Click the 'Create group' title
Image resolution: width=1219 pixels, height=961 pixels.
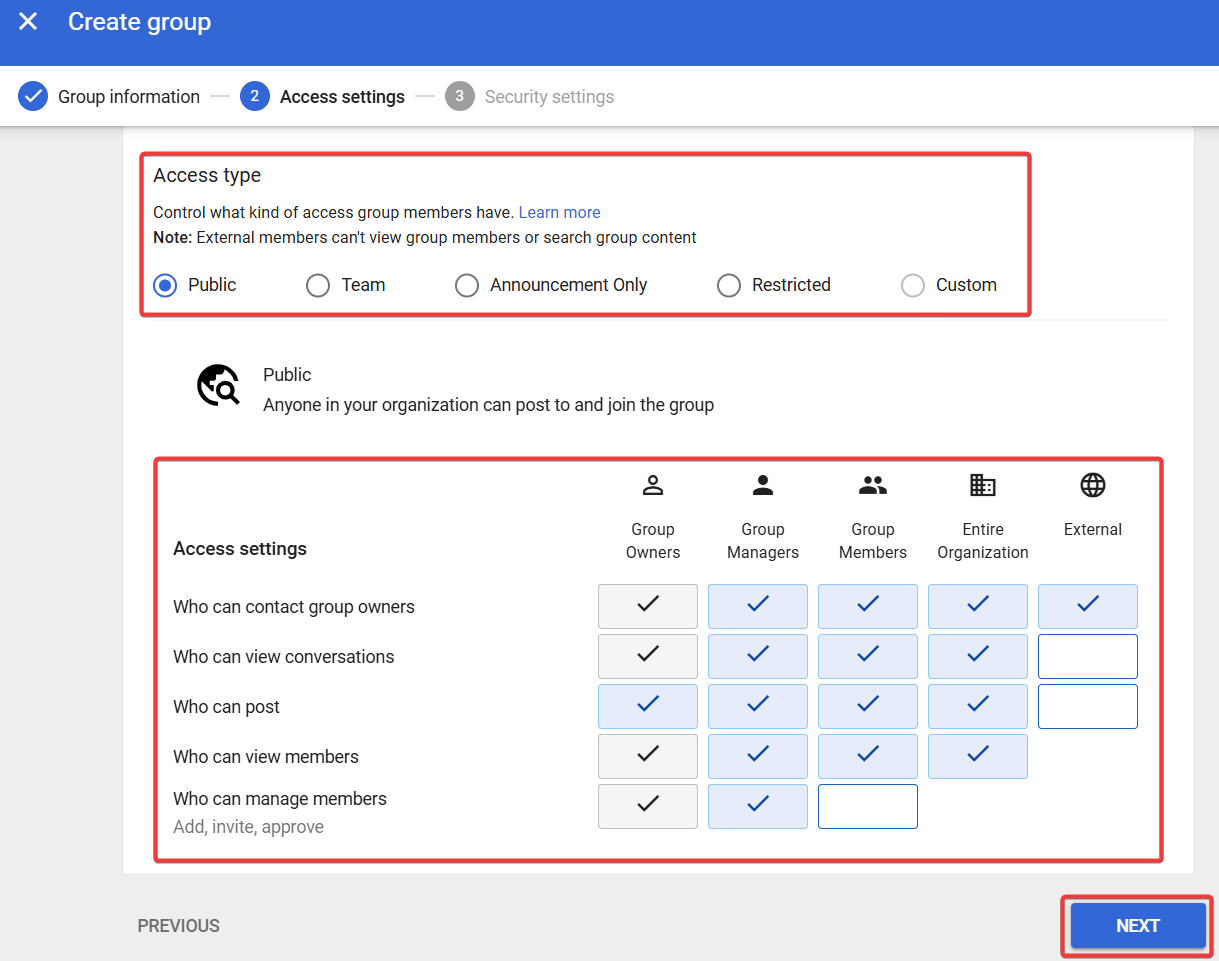(140, 21)
